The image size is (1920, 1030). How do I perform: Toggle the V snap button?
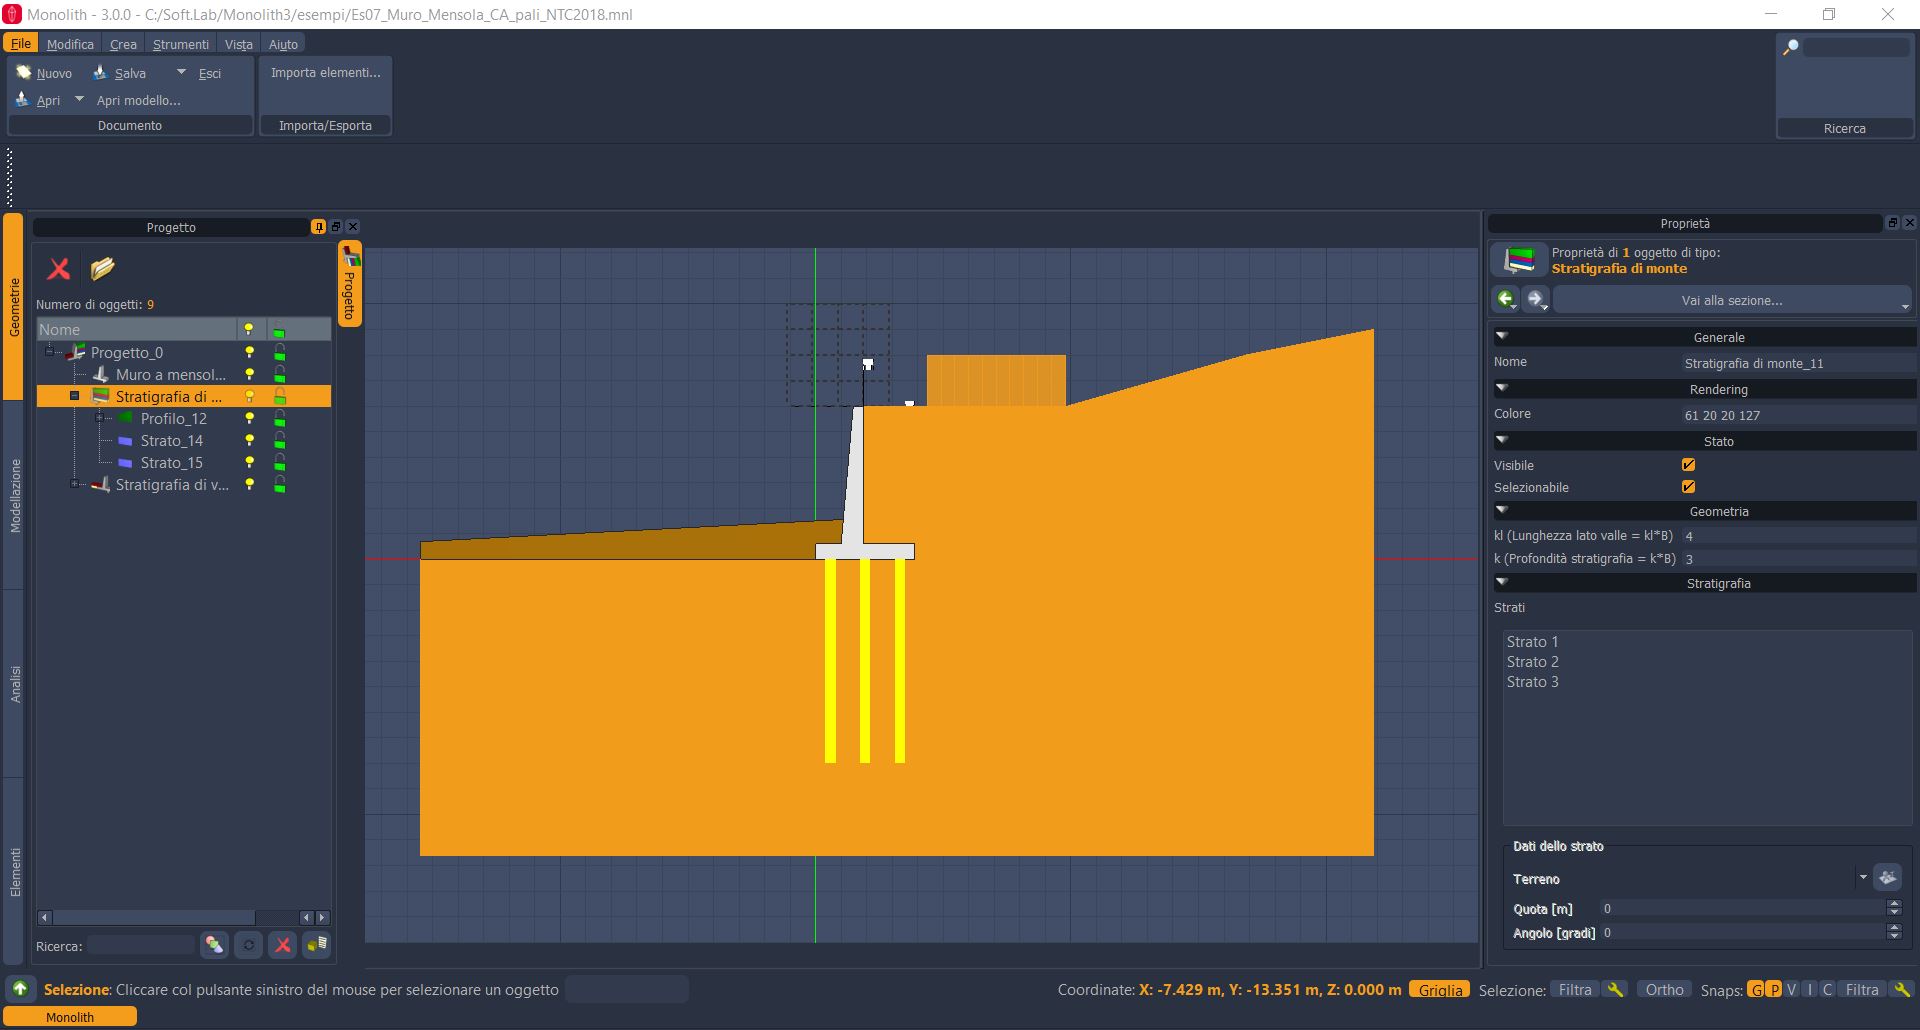1791,989
